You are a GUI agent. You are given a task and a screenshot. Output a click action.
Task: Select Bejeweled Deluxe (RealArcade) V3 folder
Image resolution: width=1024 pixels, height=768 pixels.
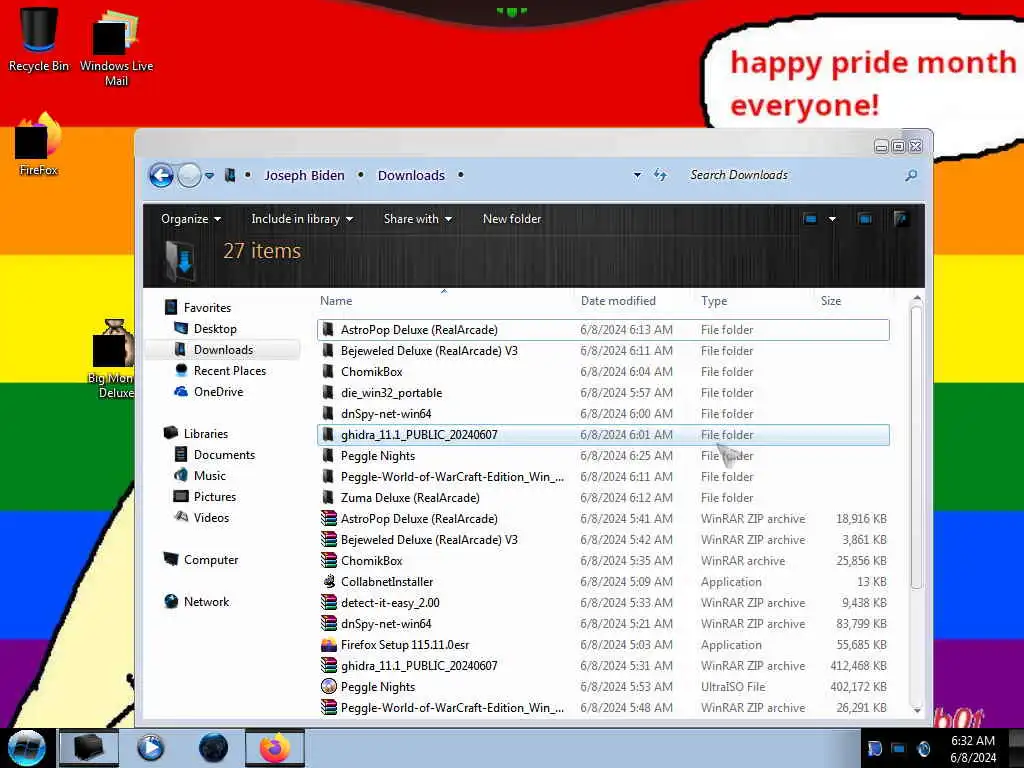click(x=429, y=351)
